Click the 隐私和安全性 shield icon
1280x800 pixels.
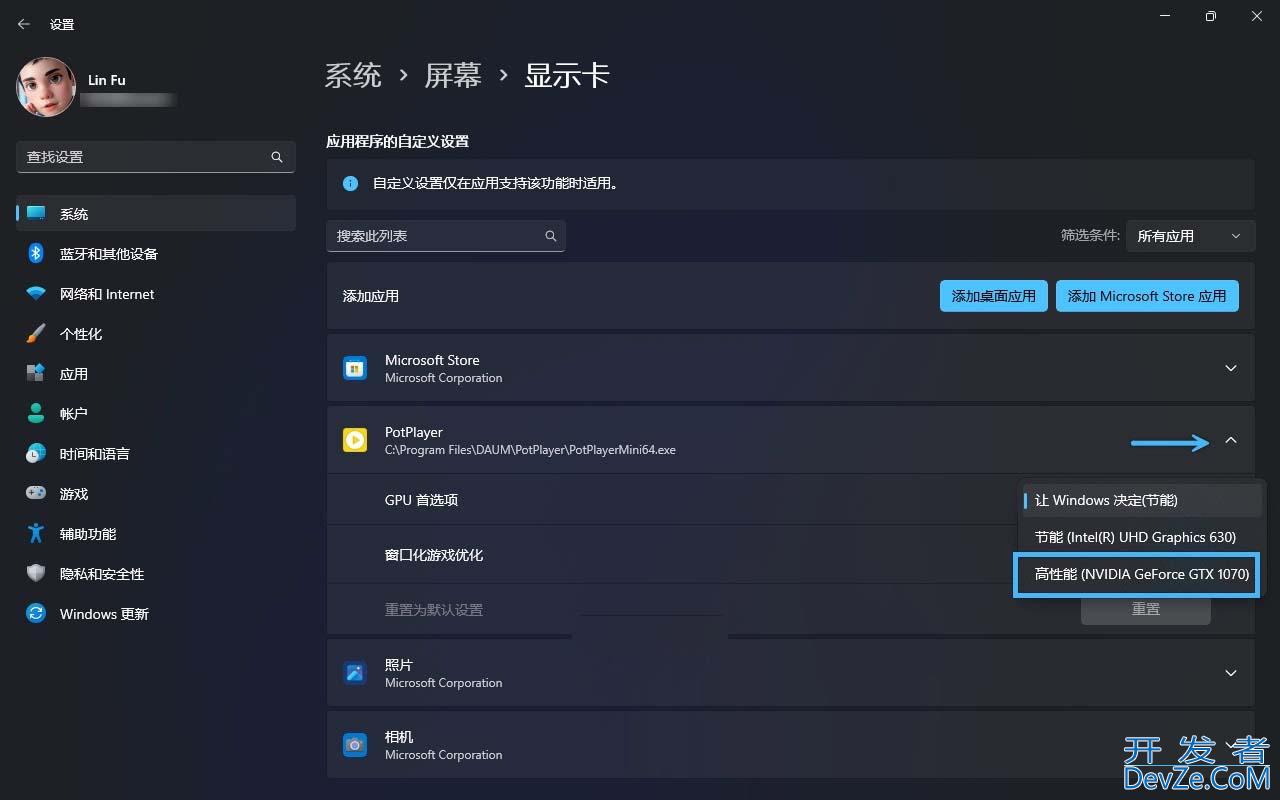click(x=36, y=574)
